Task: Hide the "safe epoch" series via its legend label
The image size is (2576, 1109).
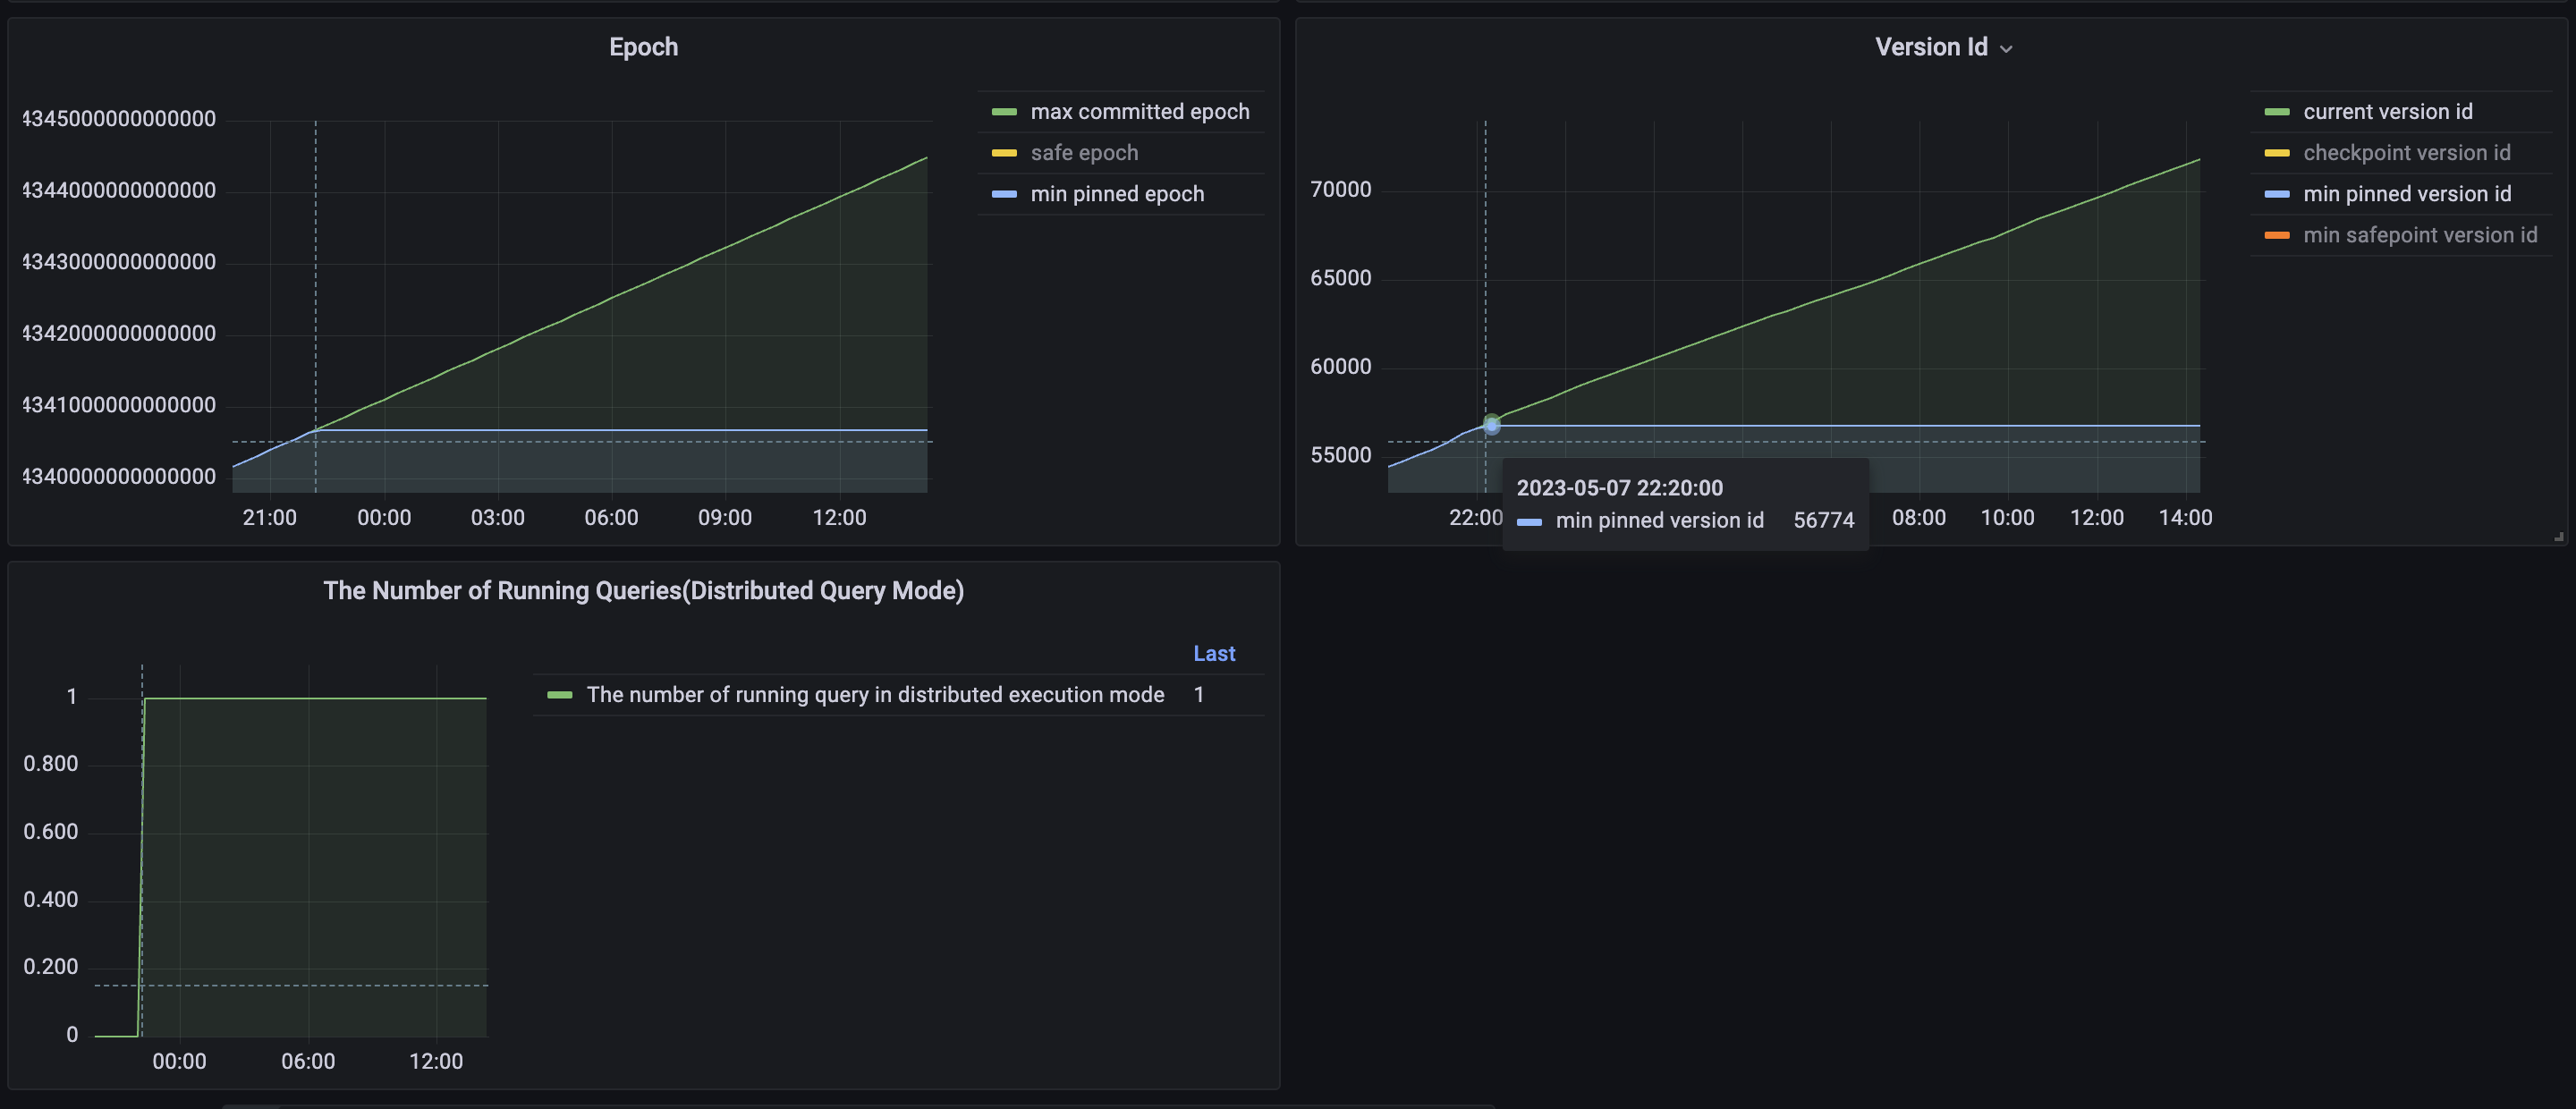Action: point(1085,152)
